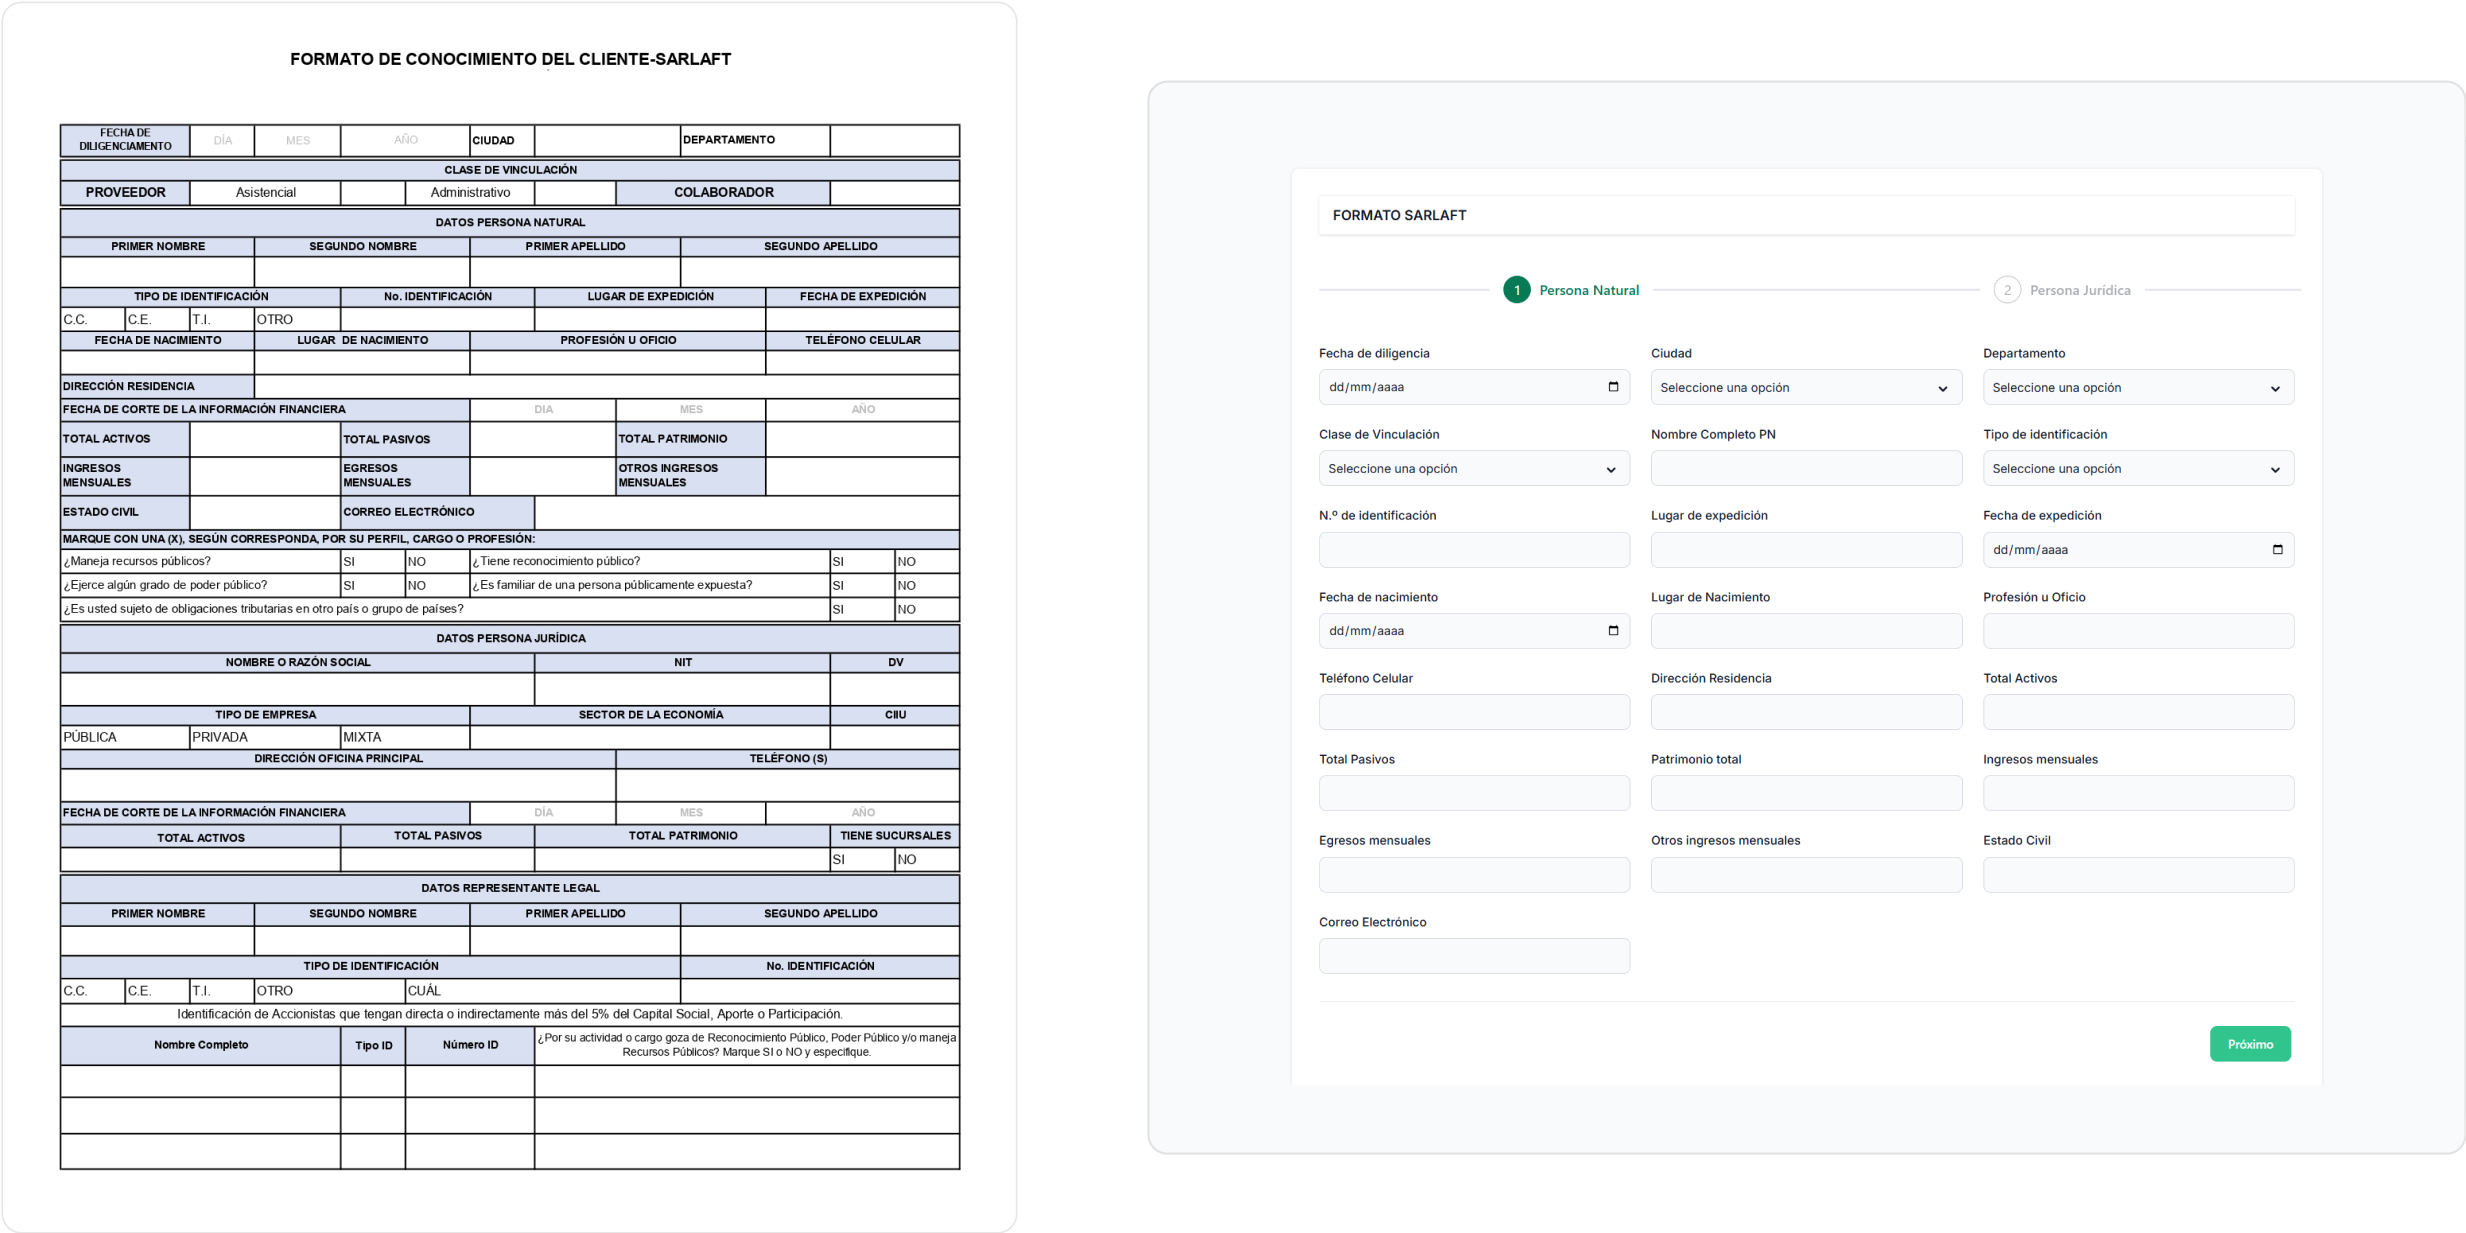Click the PRIVADA cell under Tipo de Empresa
2466x1233 pixels.
265,737
